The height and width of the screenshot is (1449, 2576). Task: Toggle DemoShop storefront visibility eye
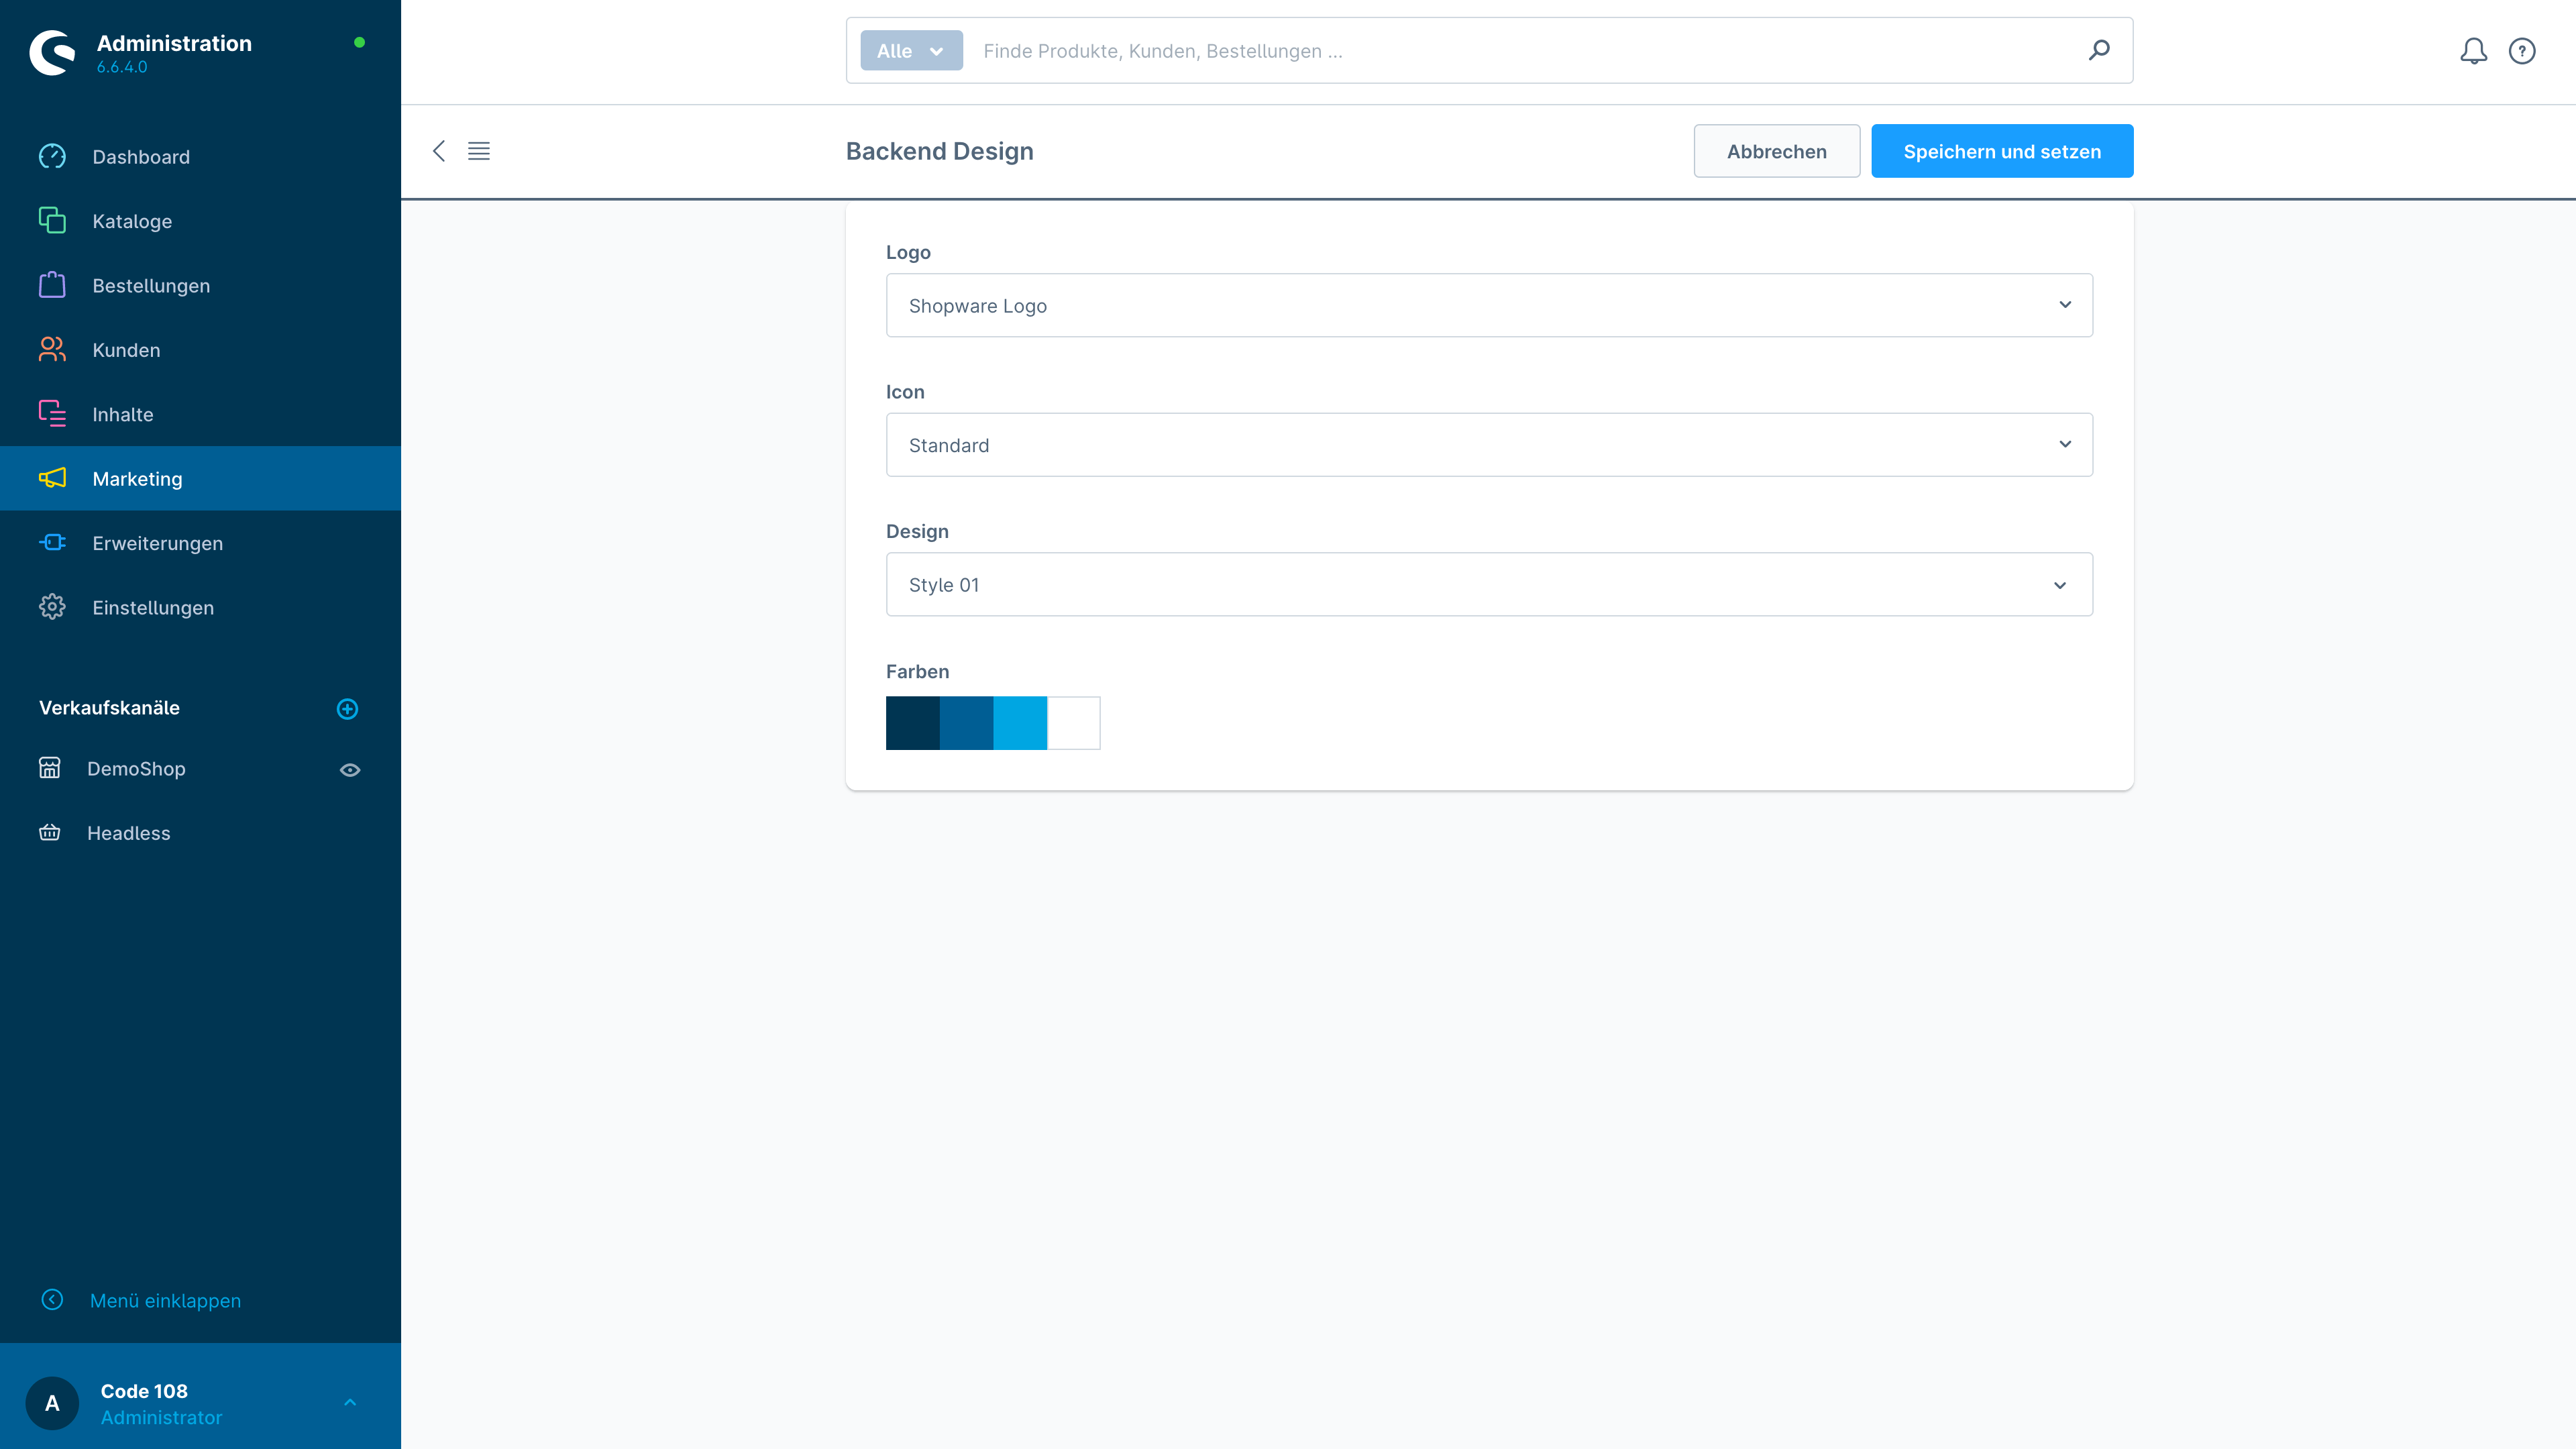350,770
